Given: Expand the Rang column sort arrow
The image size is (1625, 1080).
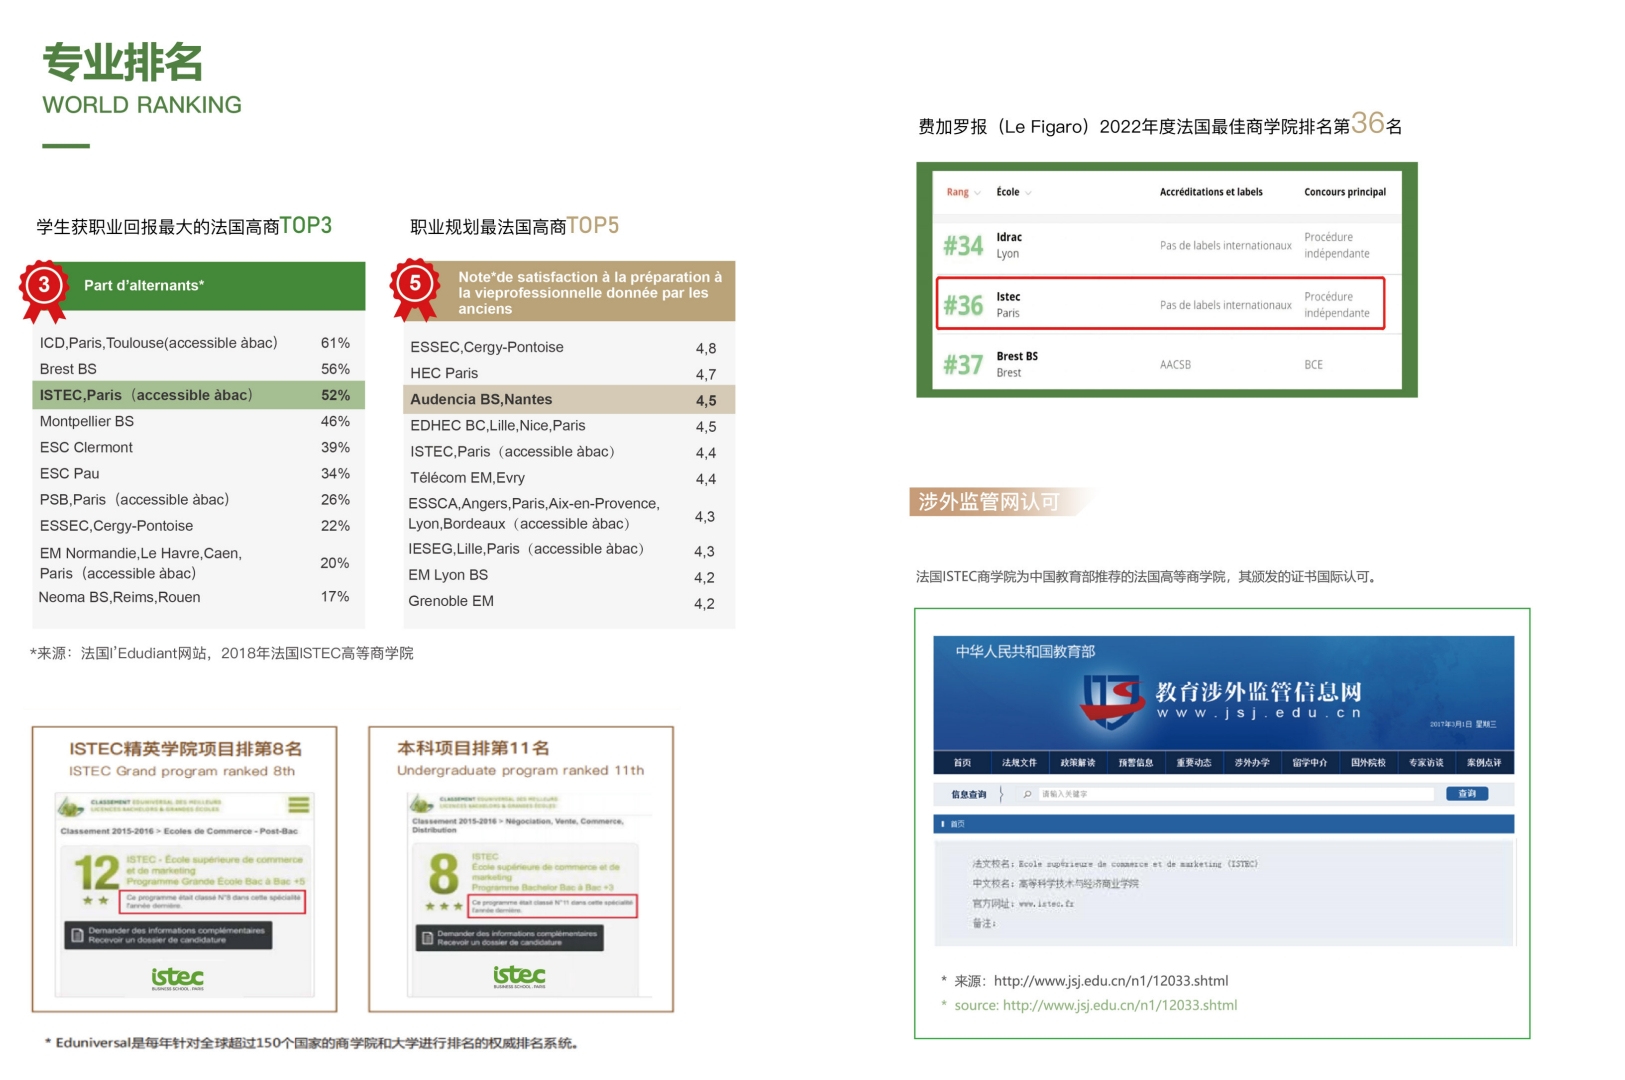Looking at the screenshot, I should 977,193.
